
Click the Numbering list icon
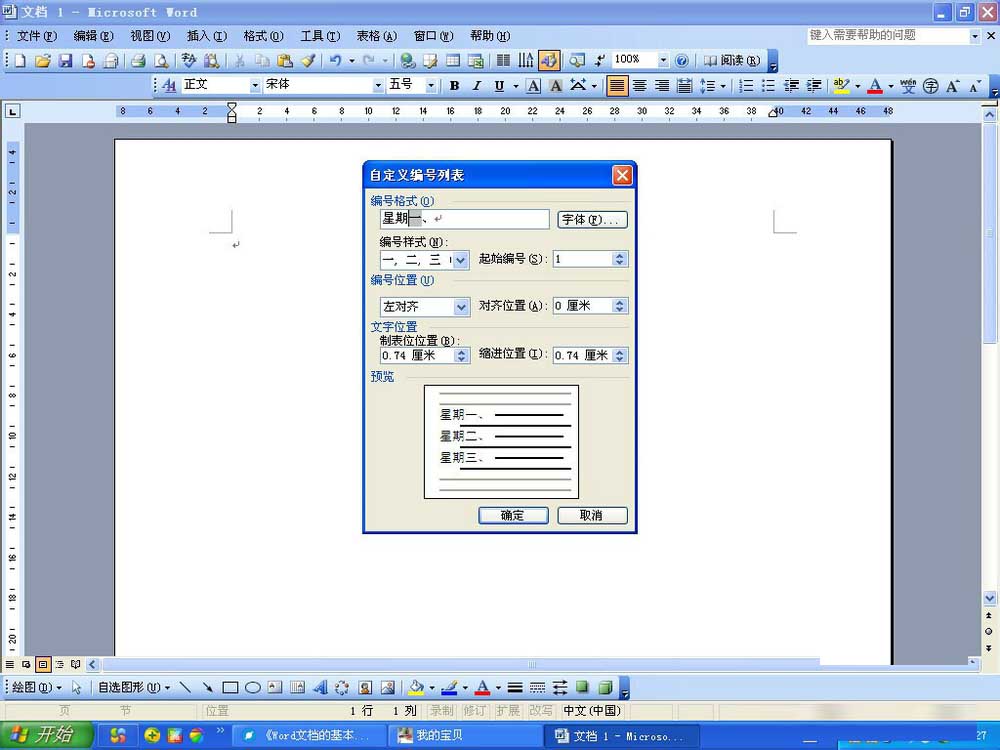746,86
